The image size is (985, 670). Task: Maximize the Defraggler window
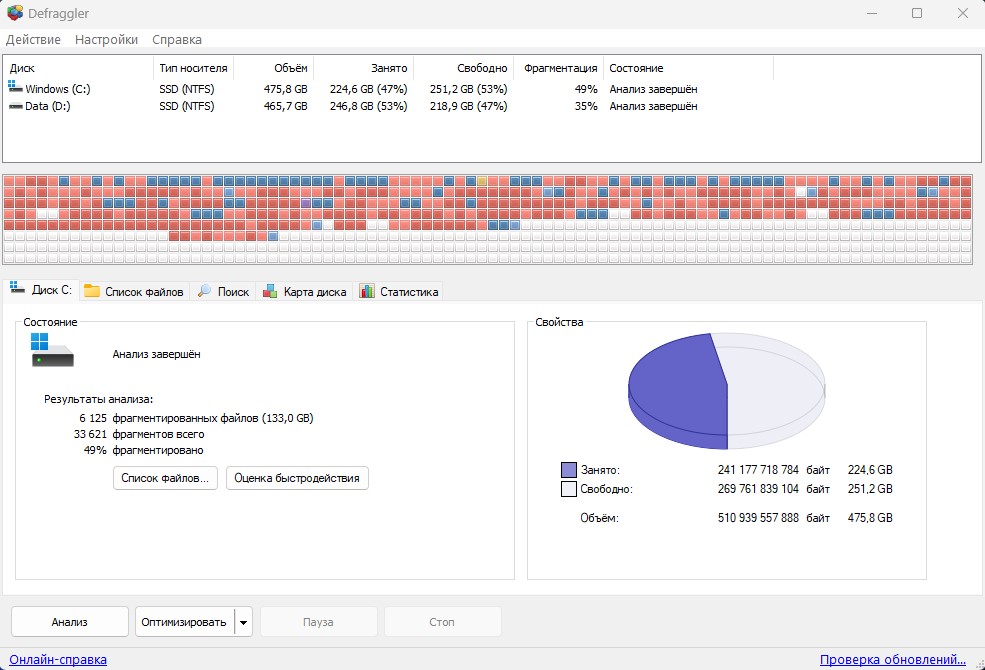point(917,13)
